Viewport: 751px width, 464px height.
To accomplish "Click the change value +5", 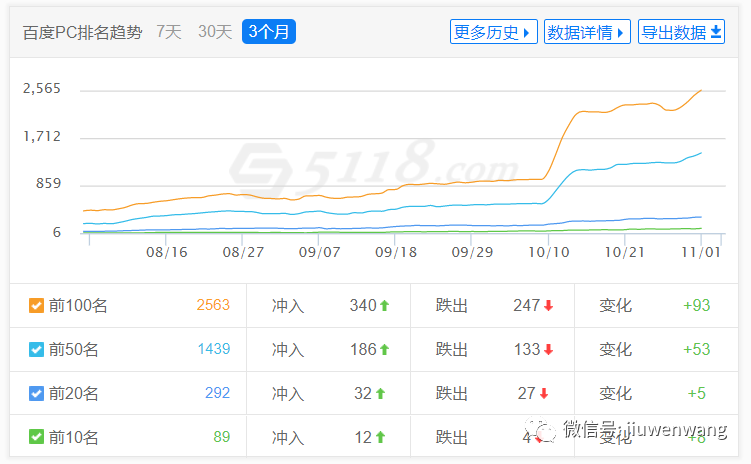I will tap(697, 393).
